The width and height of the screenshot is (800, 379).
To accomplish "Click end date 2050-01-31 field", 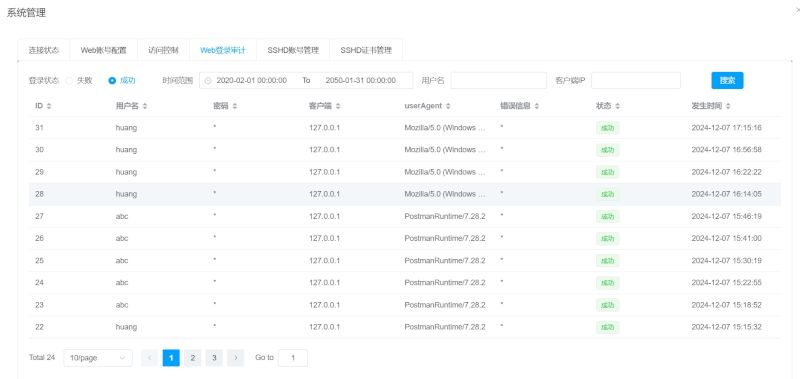I will [x=361, y=81].
